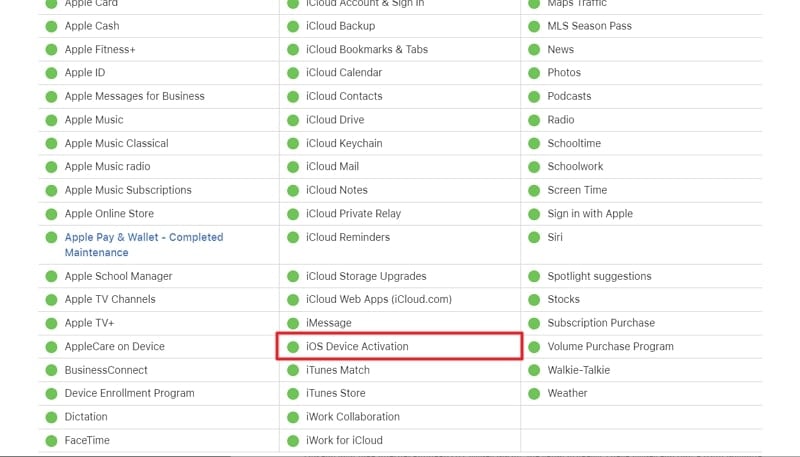This screenshot has width=800, height=457.
Task: Click status dot beside Screen Time
Action: pyautogui.click(x=534, y=190)
